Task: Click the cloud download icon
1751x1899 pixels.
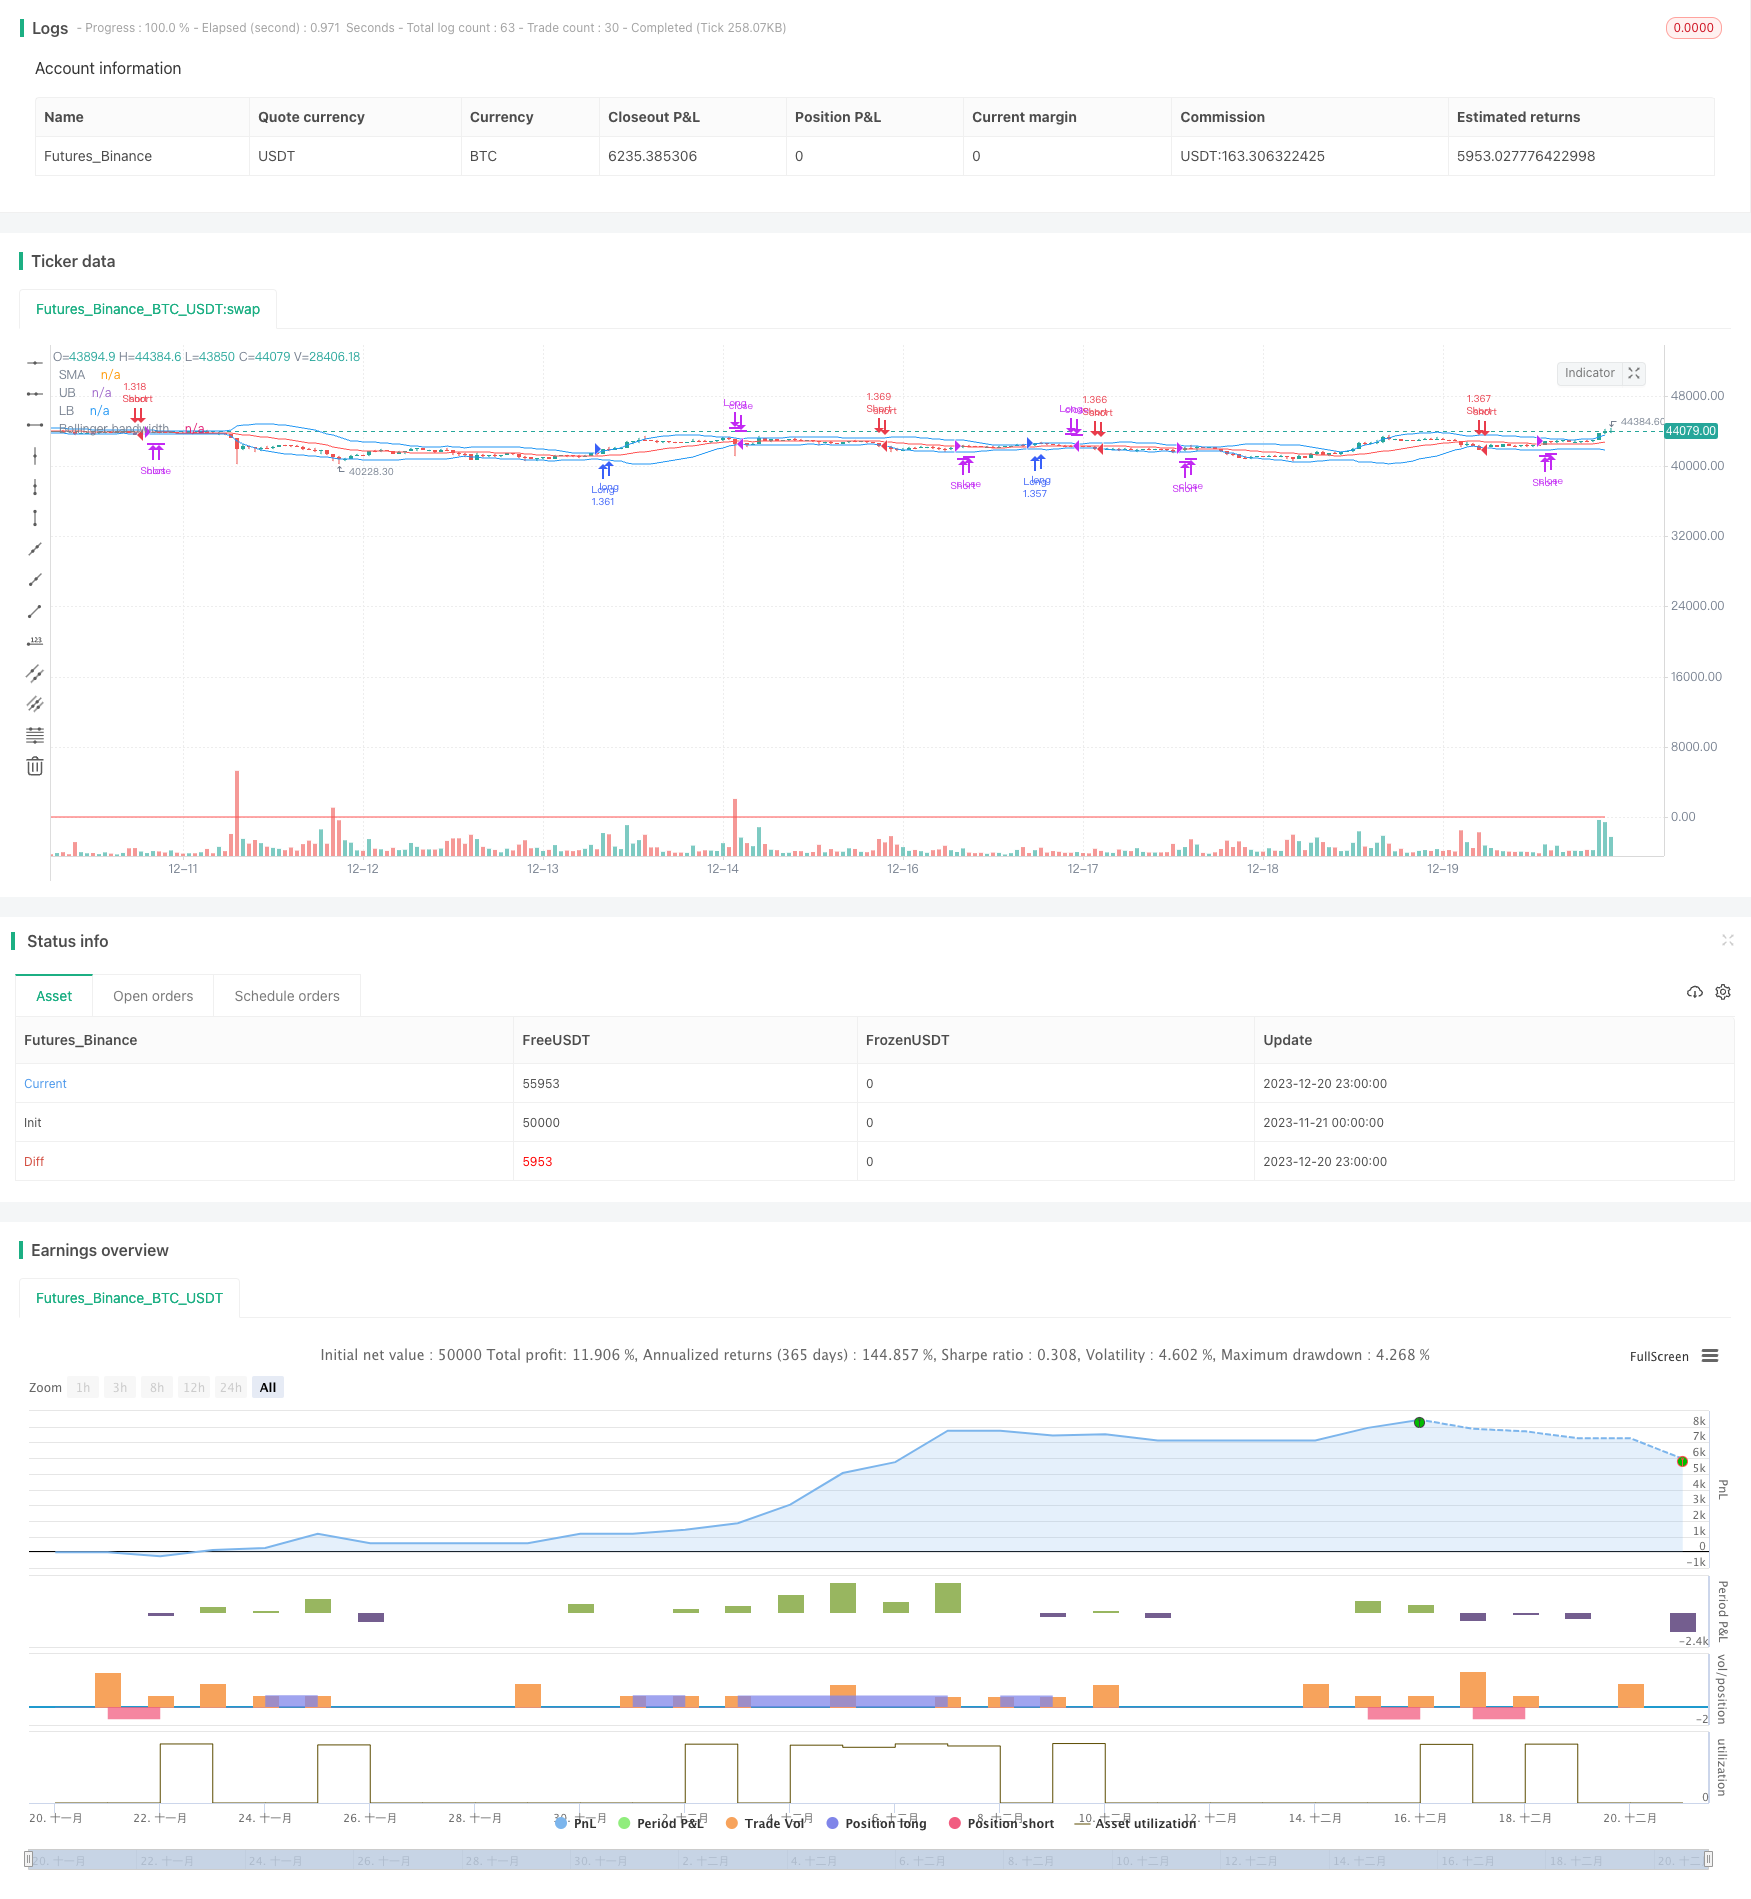Action: coord(1695,992)
